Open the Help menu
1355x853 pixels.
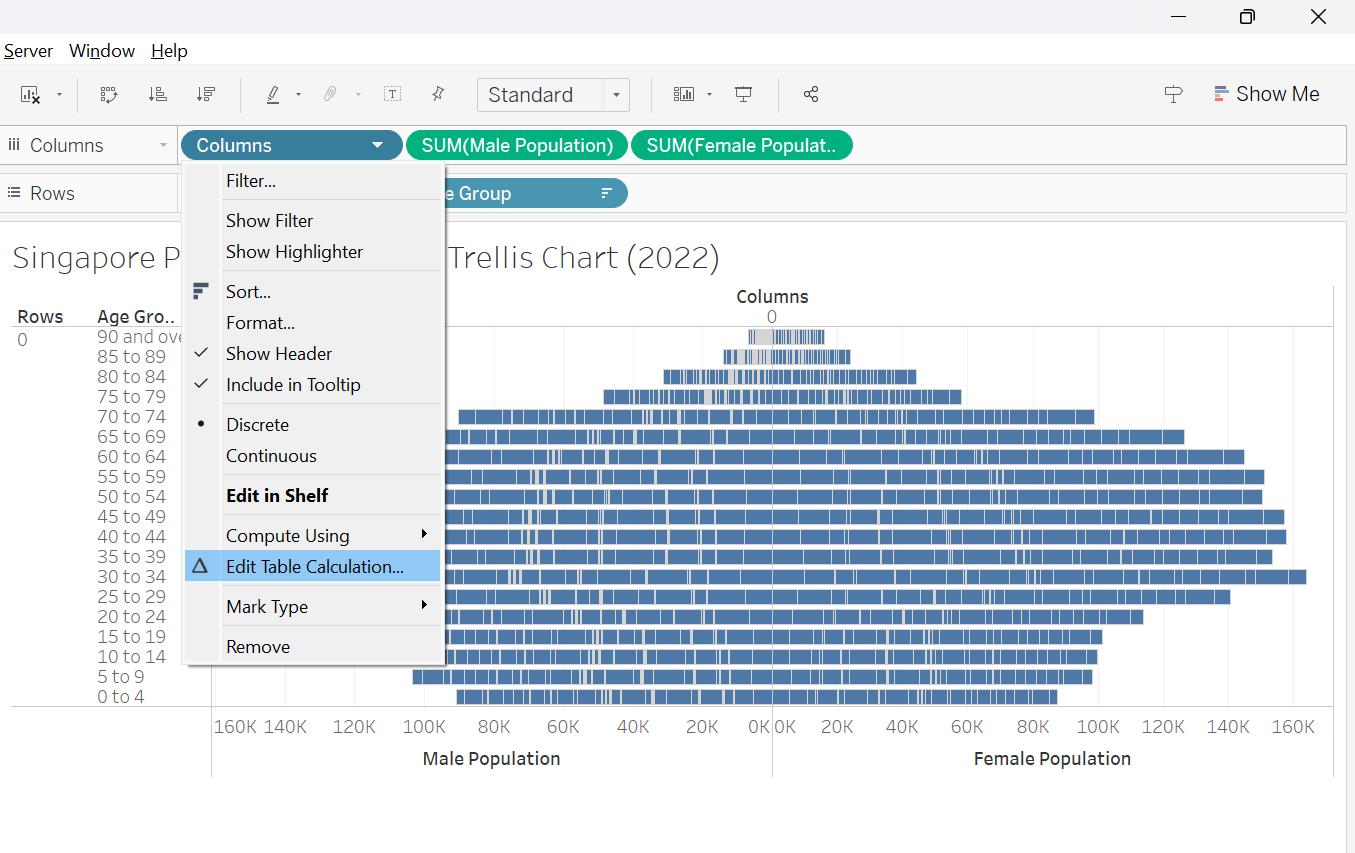[x=169, y=51]
